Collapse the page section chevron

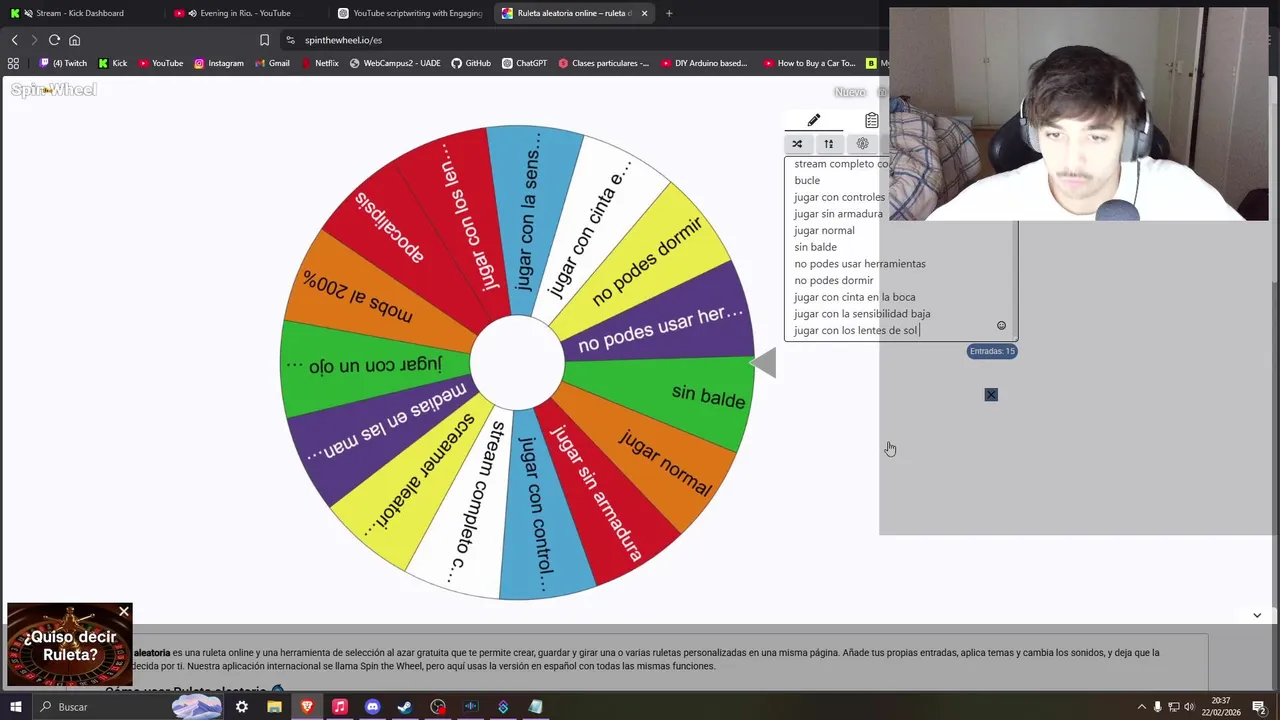(1257, 615)
